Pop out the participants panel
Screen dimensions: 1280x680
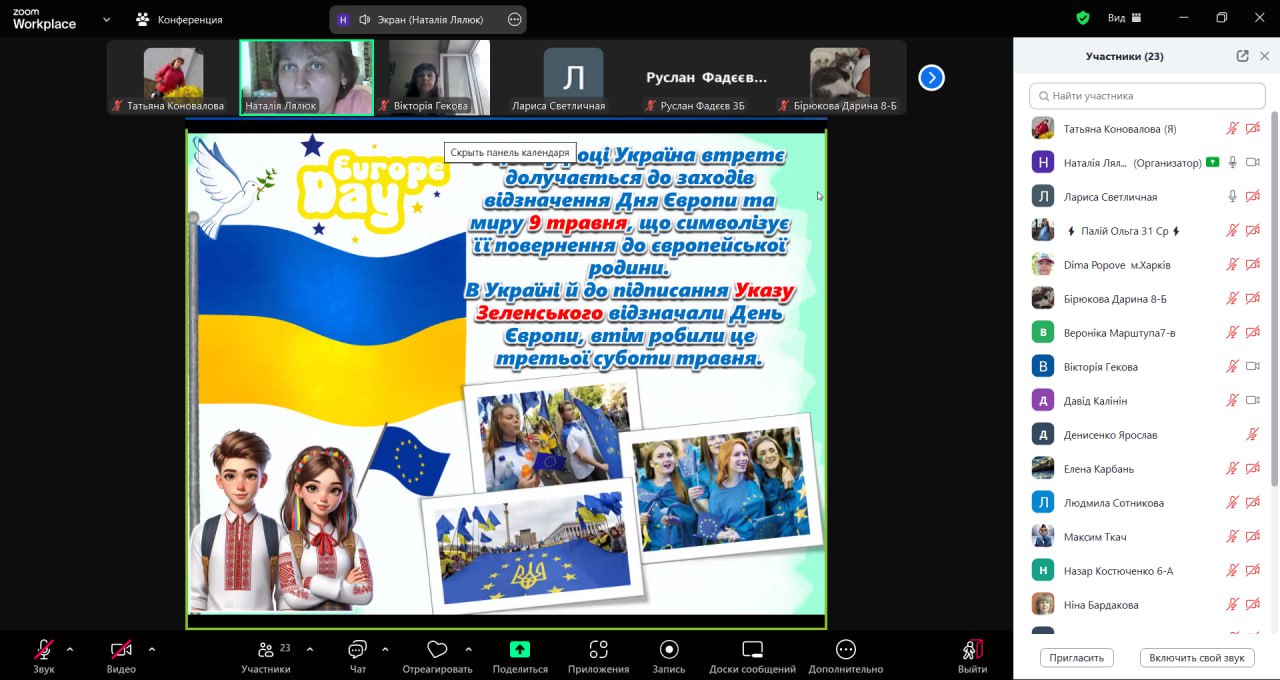coord(1242,57)
